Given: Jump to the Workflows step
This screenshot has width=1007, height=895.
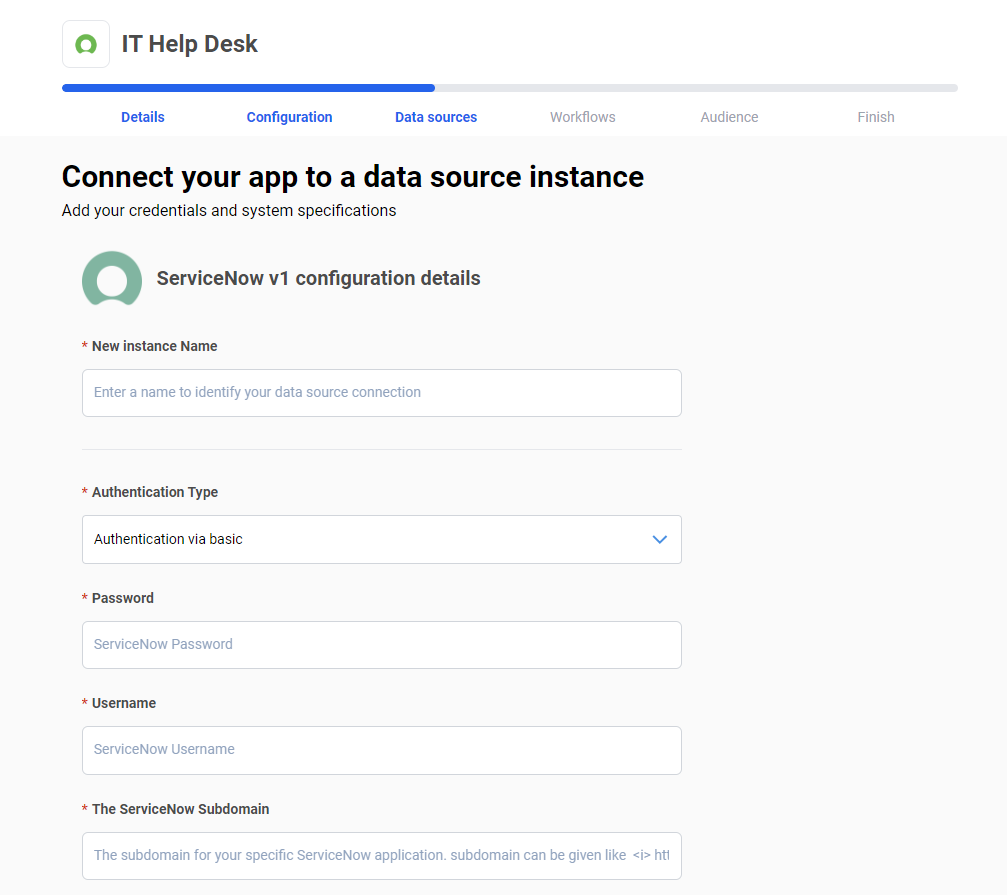Looking at the screenshot, I should click(x=582, y=117).
